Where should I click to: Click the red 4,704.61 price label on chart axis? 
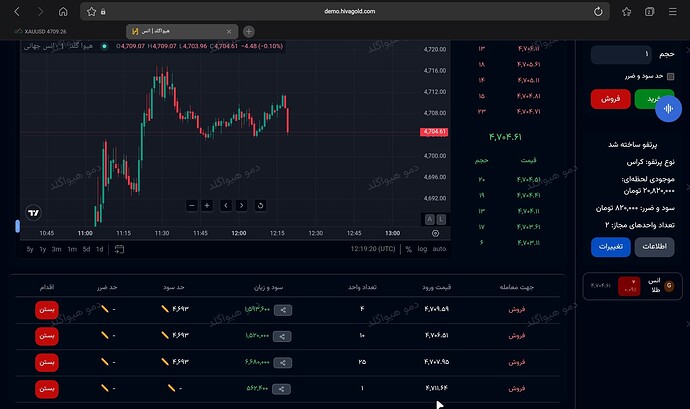point(434,132)
